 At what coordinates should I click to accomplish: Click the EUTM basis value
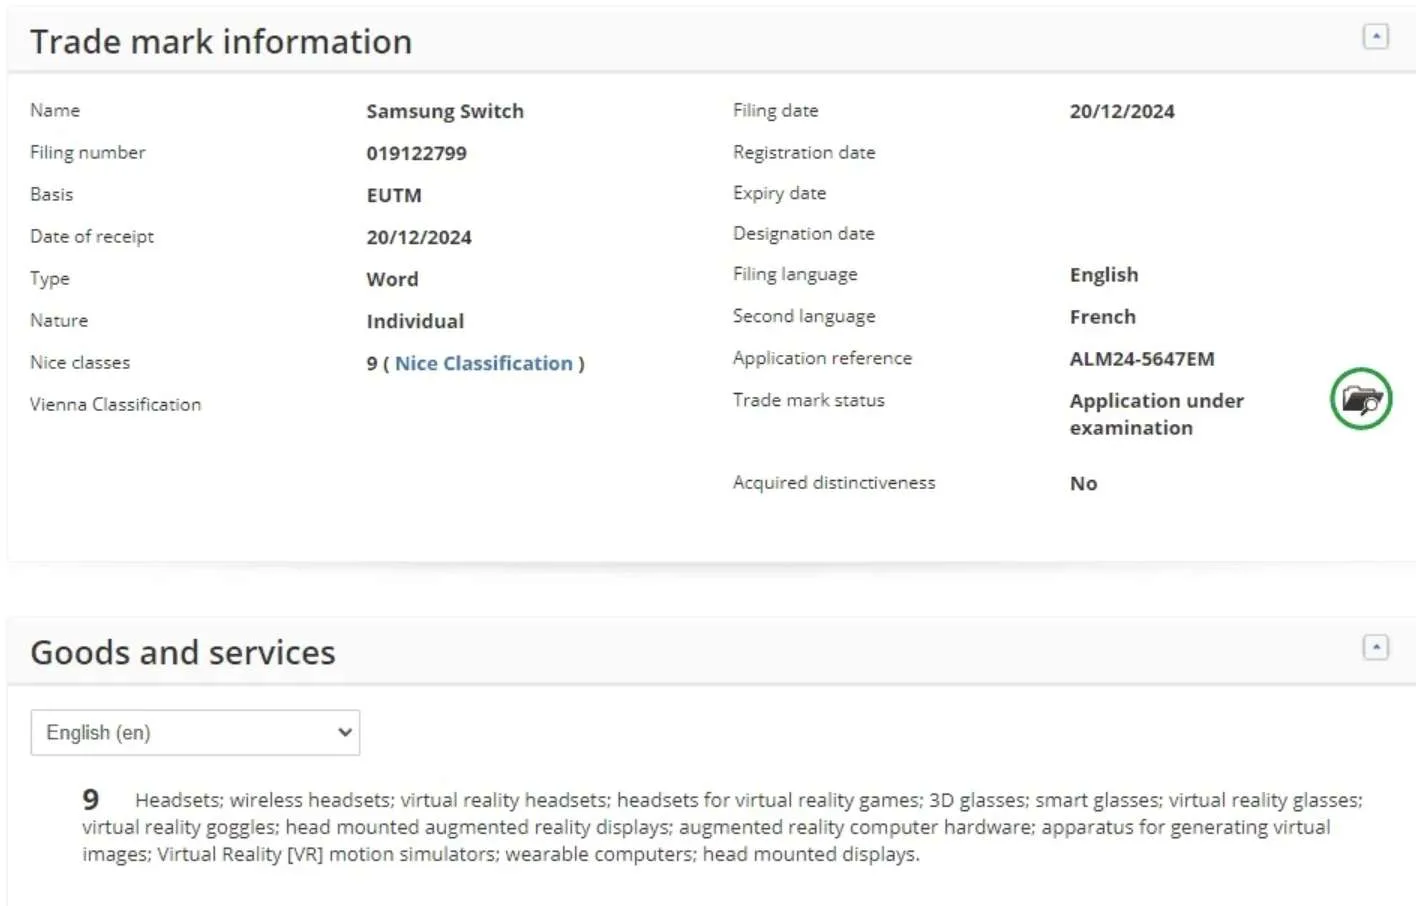(394, 195)
